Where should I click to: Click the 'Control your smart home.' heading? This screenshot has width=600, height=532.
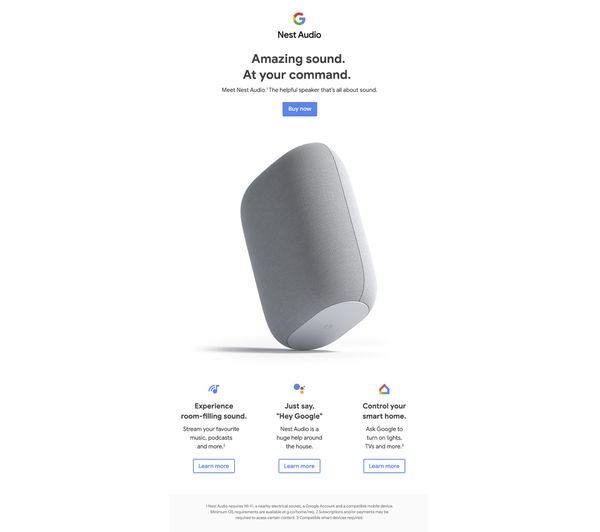coord(384,411)
